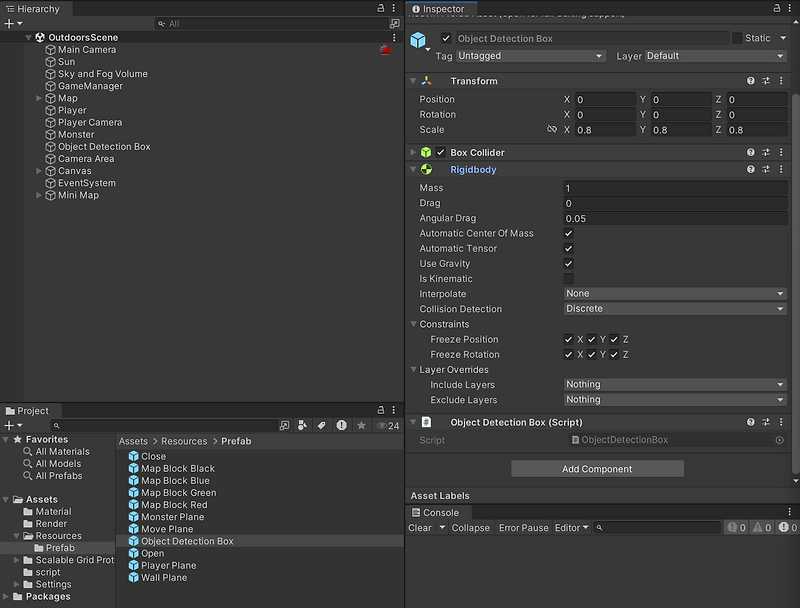Open Object Detection Box script options menu
This screenshot has width=800, height=608.
coord(781,422)
